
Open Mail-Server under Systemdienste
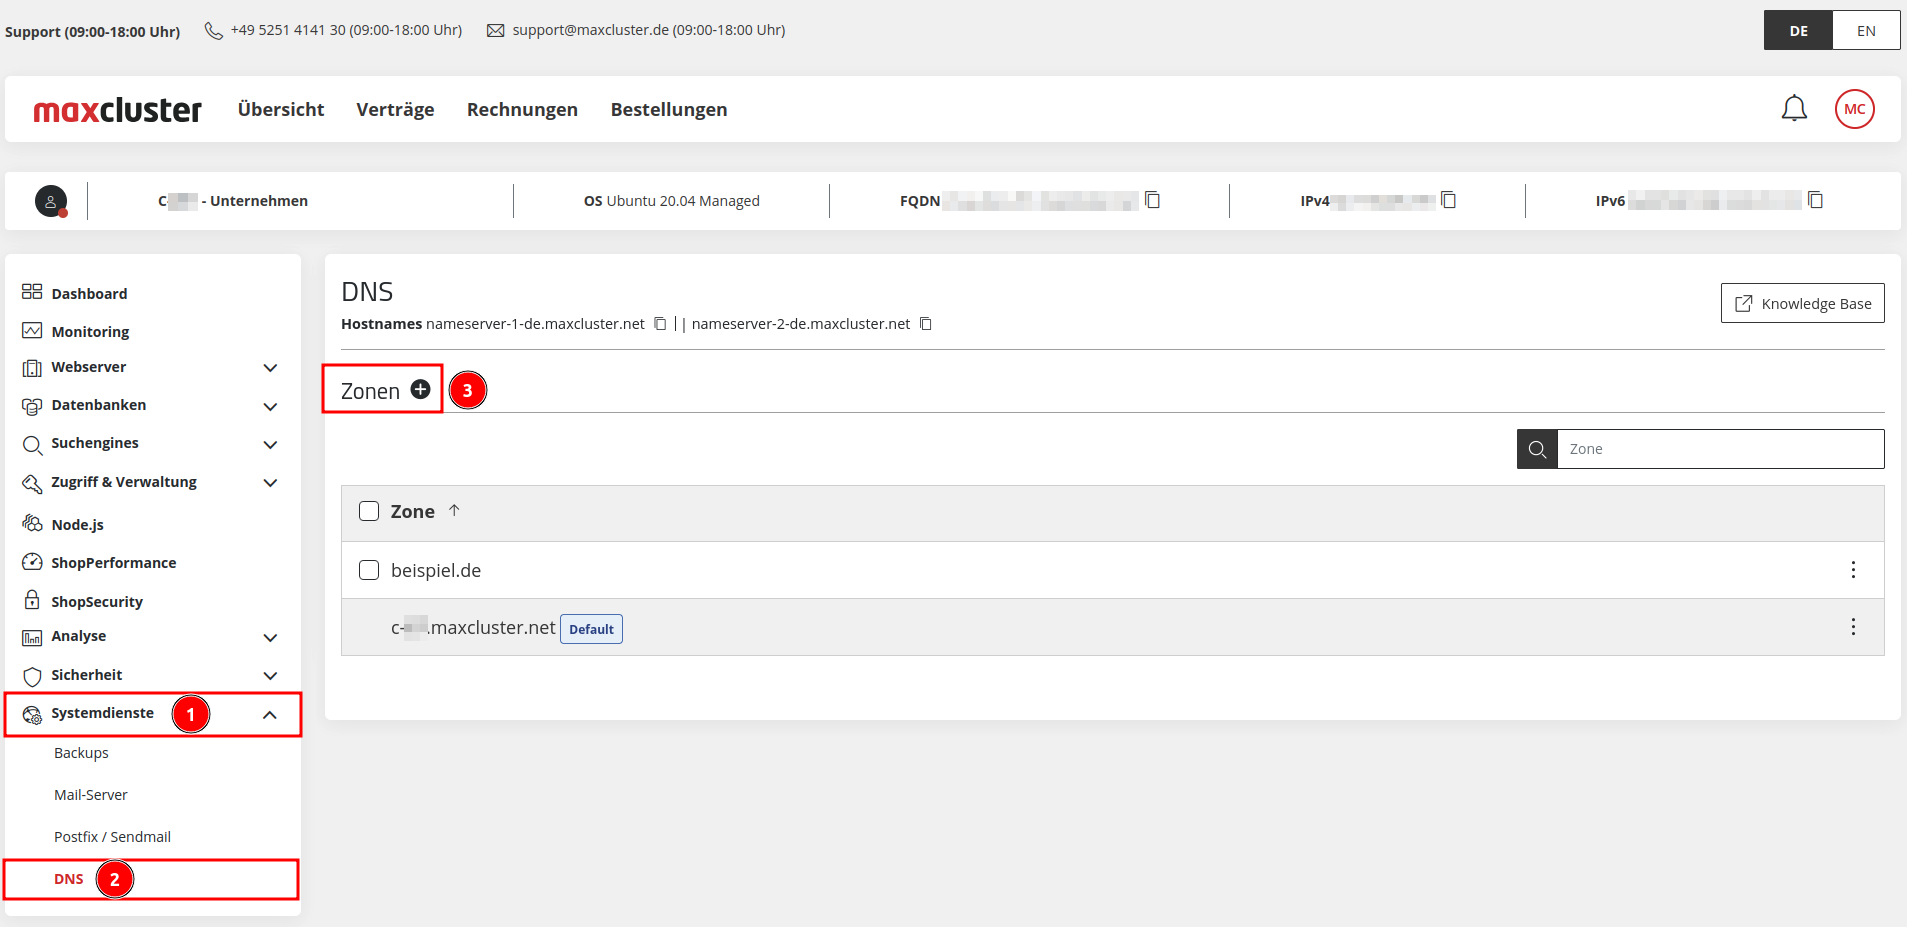[91, 795]
